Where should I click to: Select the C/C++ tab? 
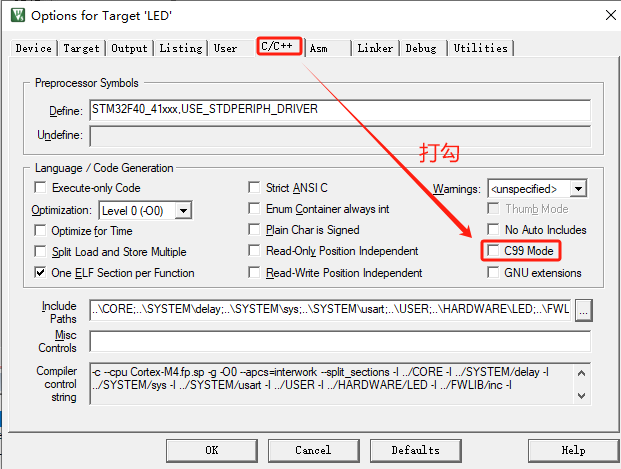point(279,46)
